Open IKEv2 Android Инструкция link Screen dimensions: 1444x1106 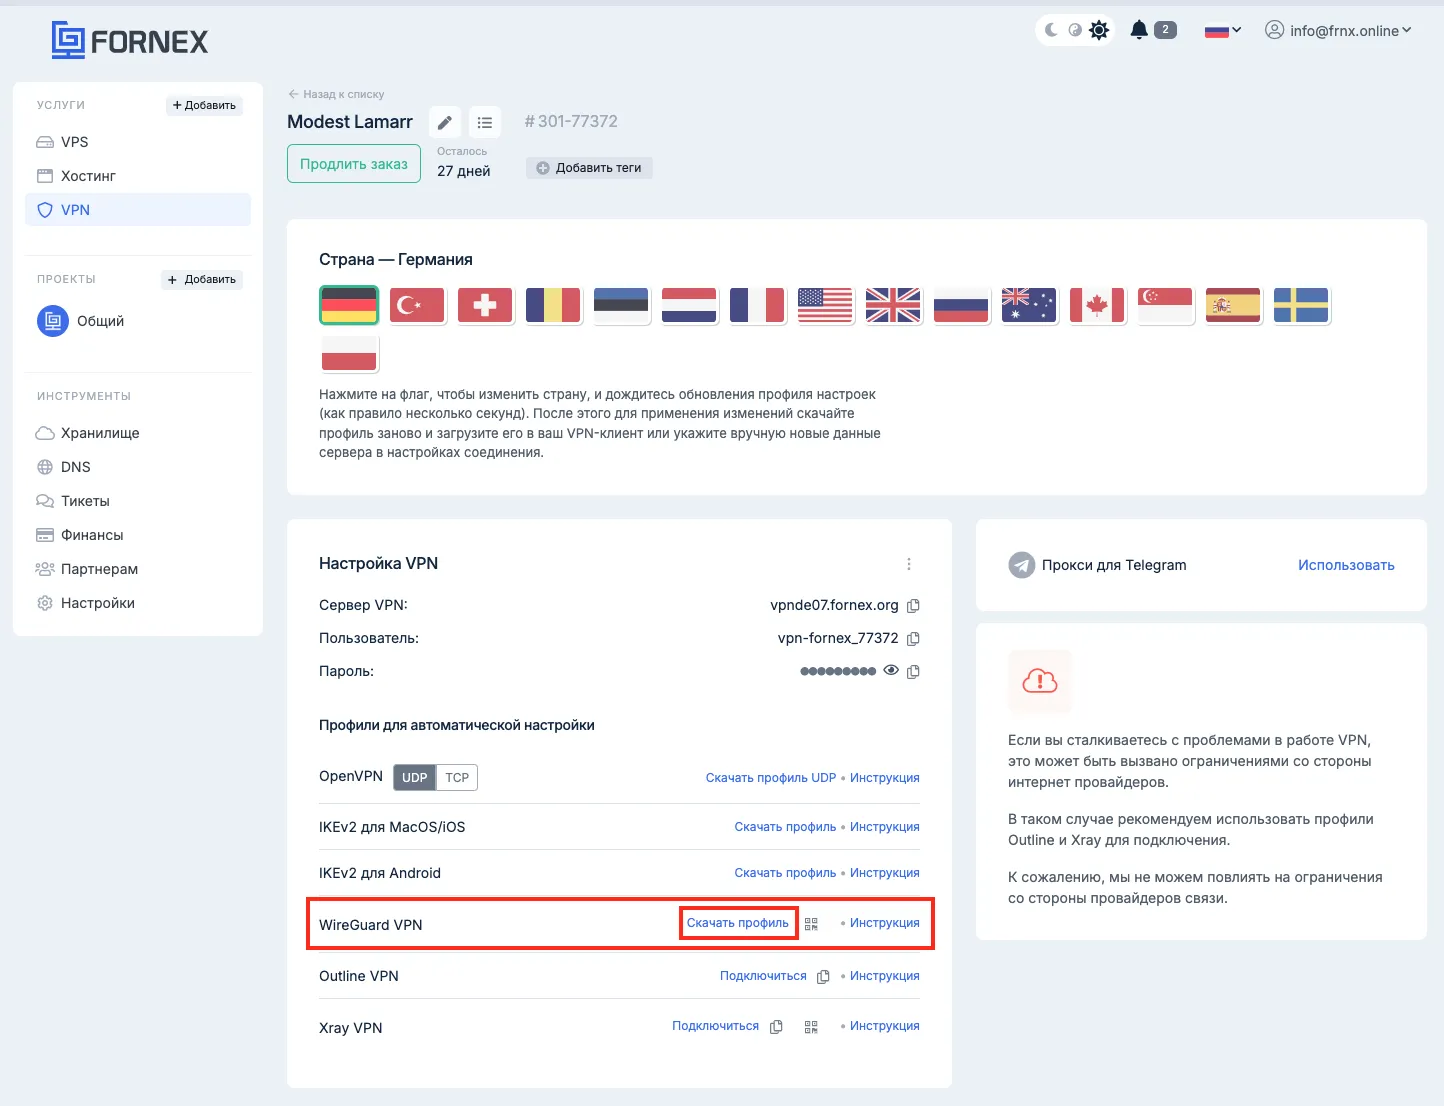tap(885, 873)
